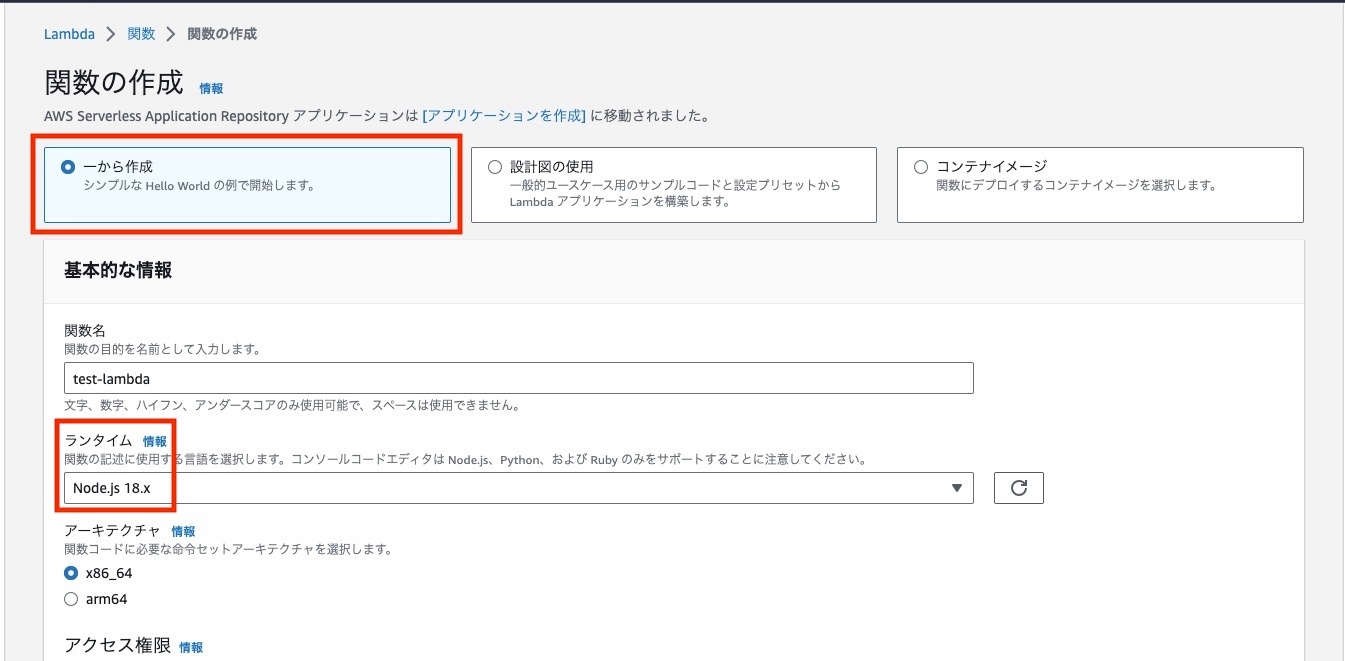Go to Lambda in the breadcrumb
Viewport: 1345px width, 661px height.
tap(69, 34)
